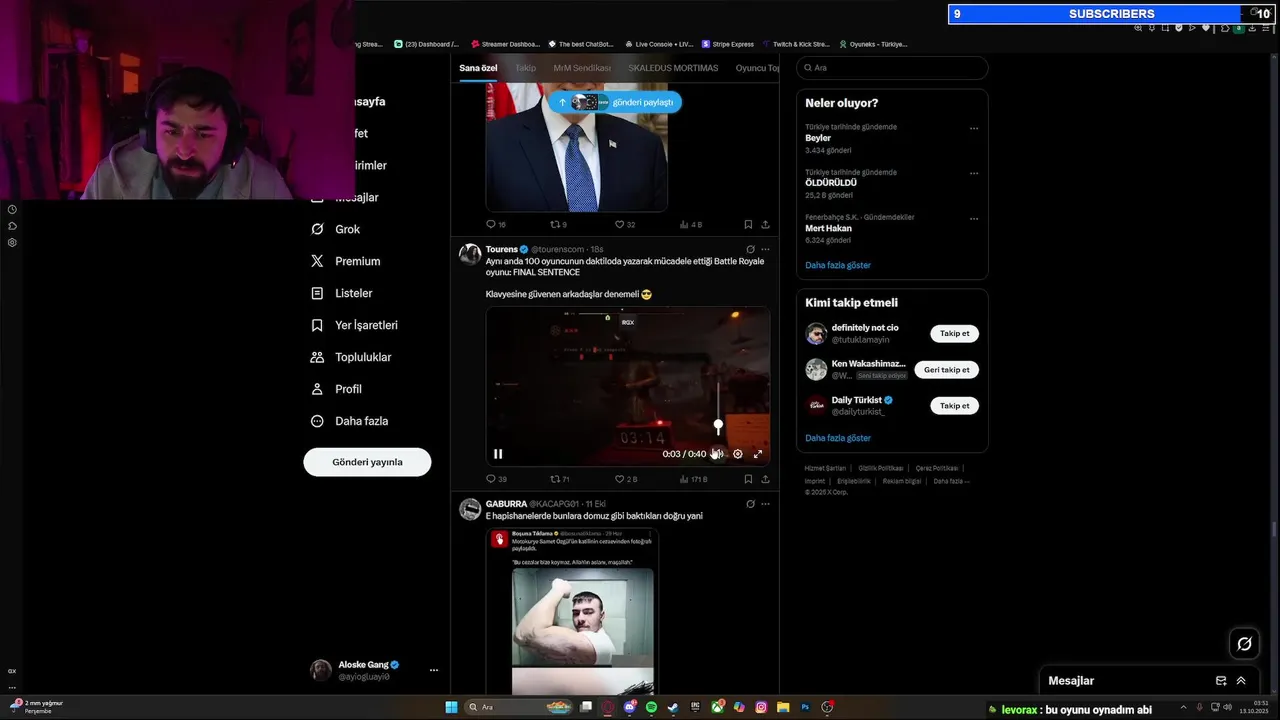The width and height of the screenshot is (1280, 720).
Task: Open Premium in the X sidebar
Action: (x=345, y=261)
